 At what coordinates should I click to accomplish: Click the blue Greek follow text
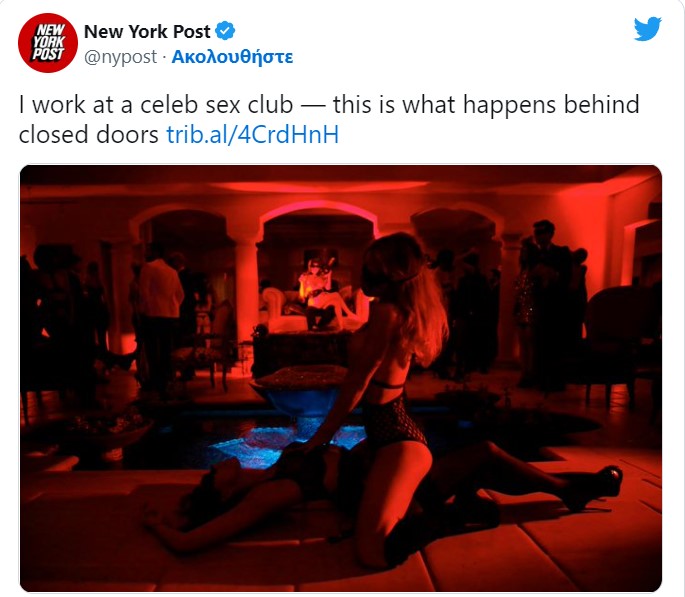[x=232, y=57]
